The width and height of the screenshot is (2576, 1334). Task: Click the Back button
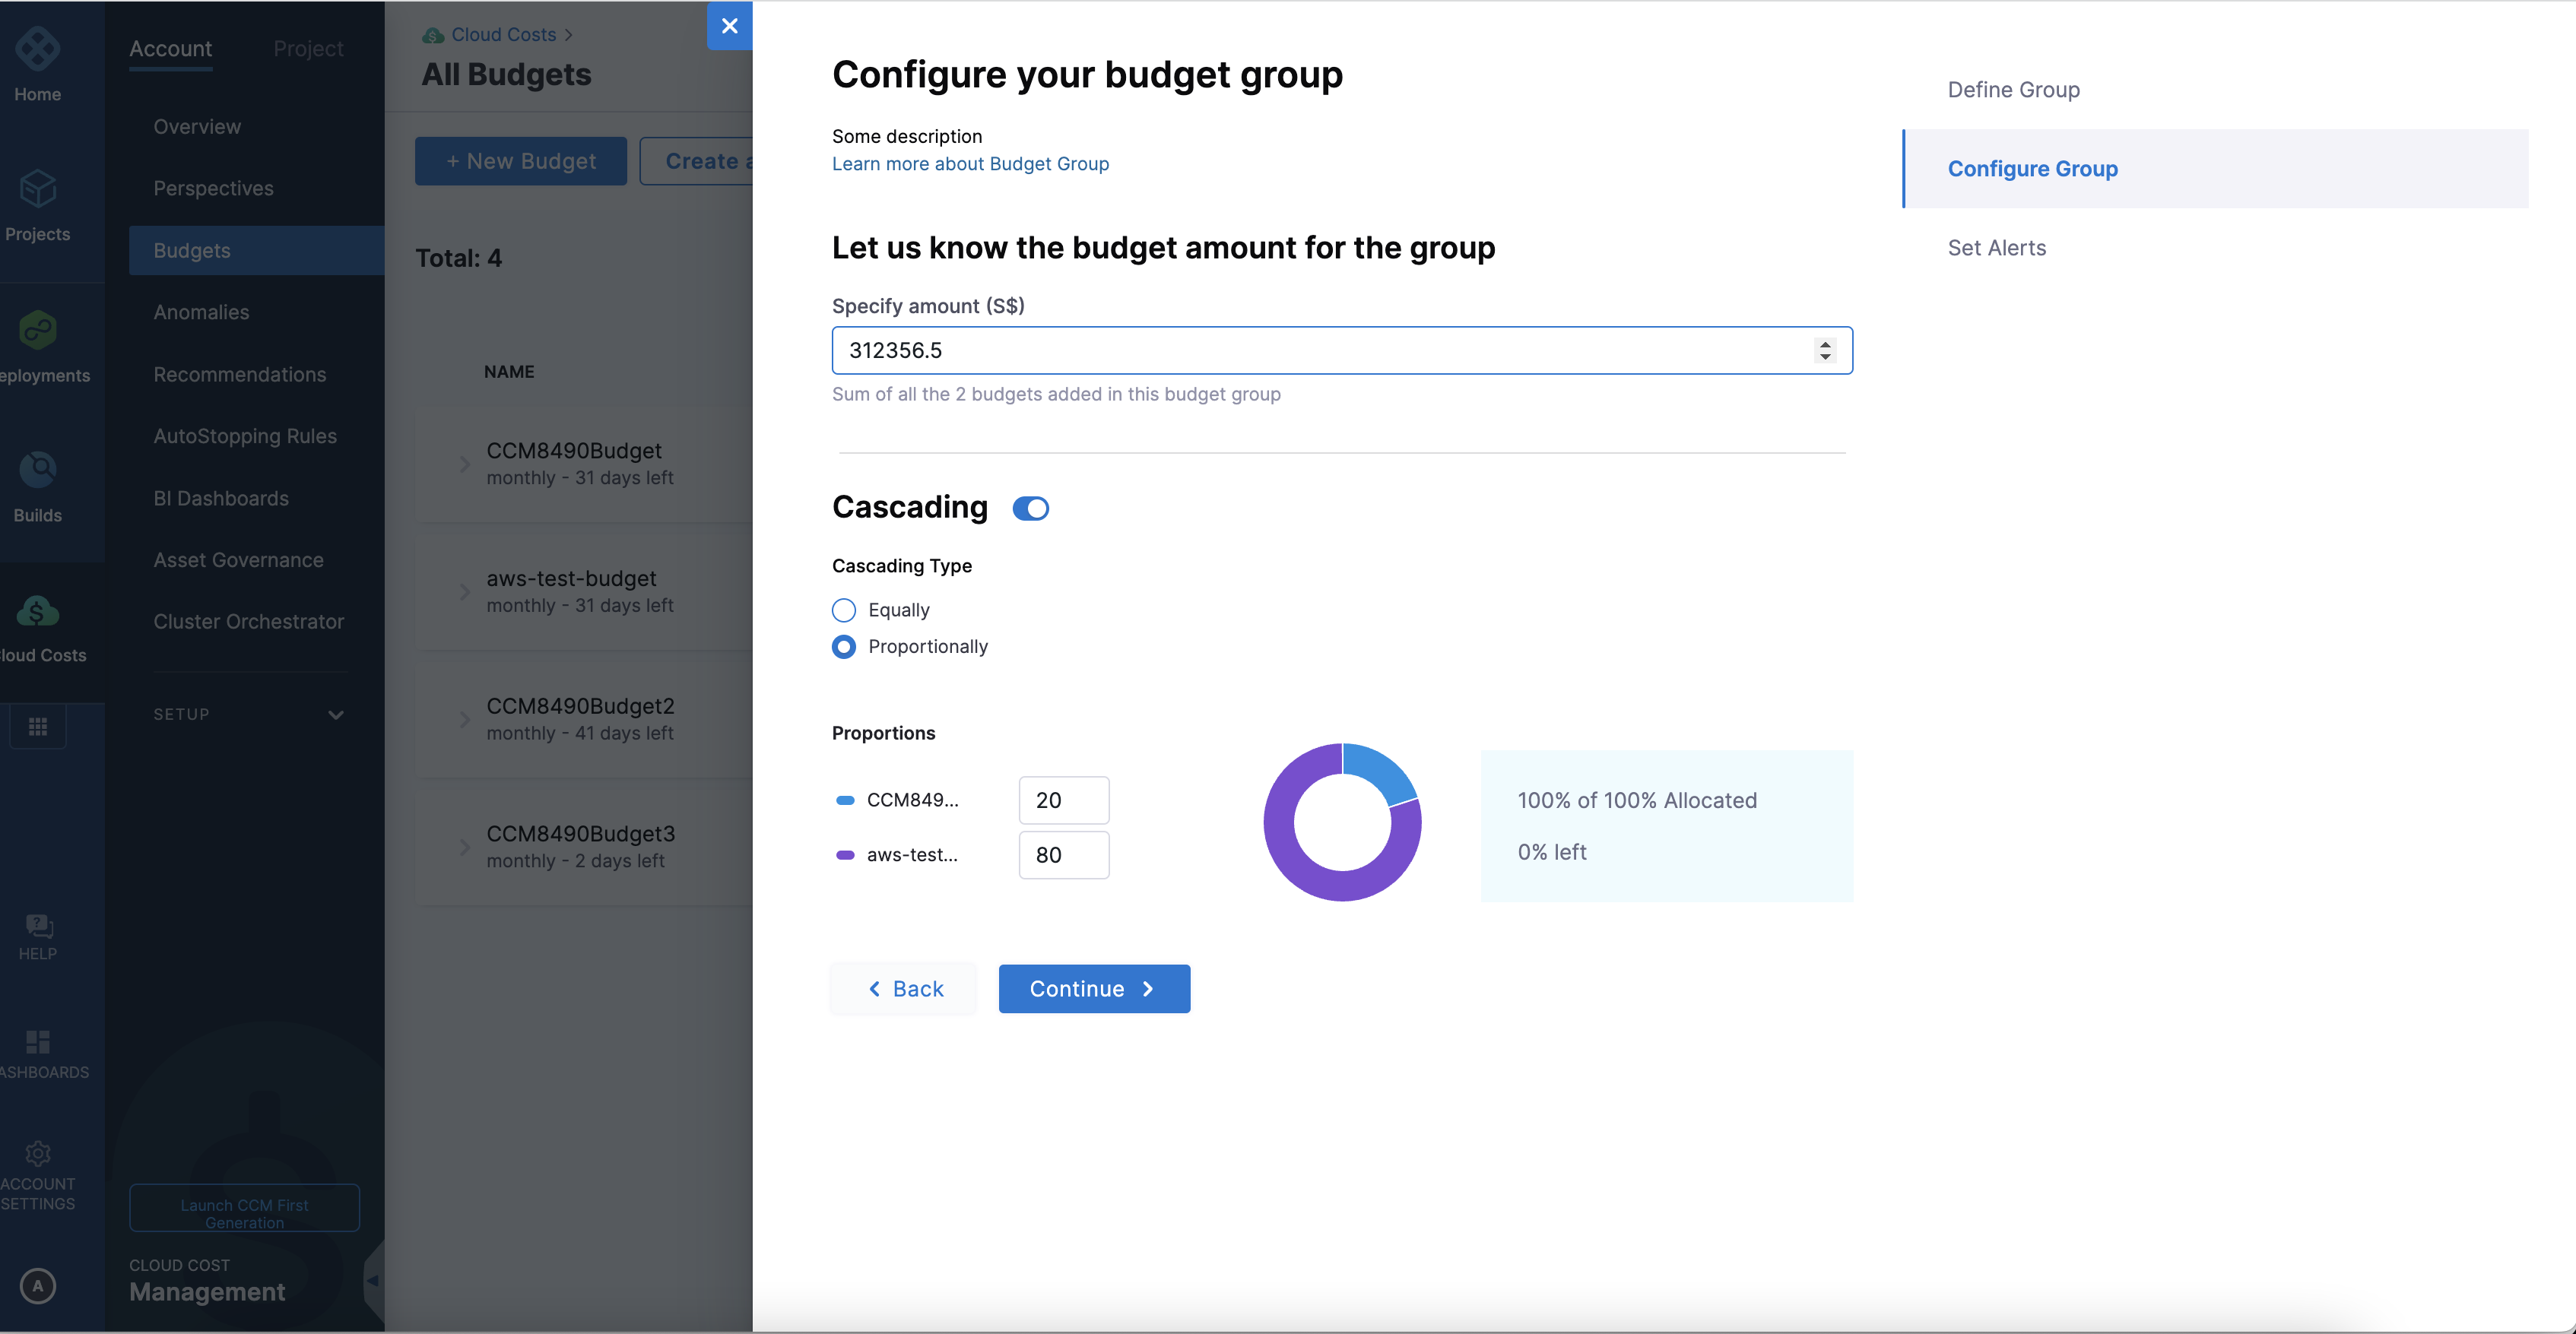coord(903,988)
